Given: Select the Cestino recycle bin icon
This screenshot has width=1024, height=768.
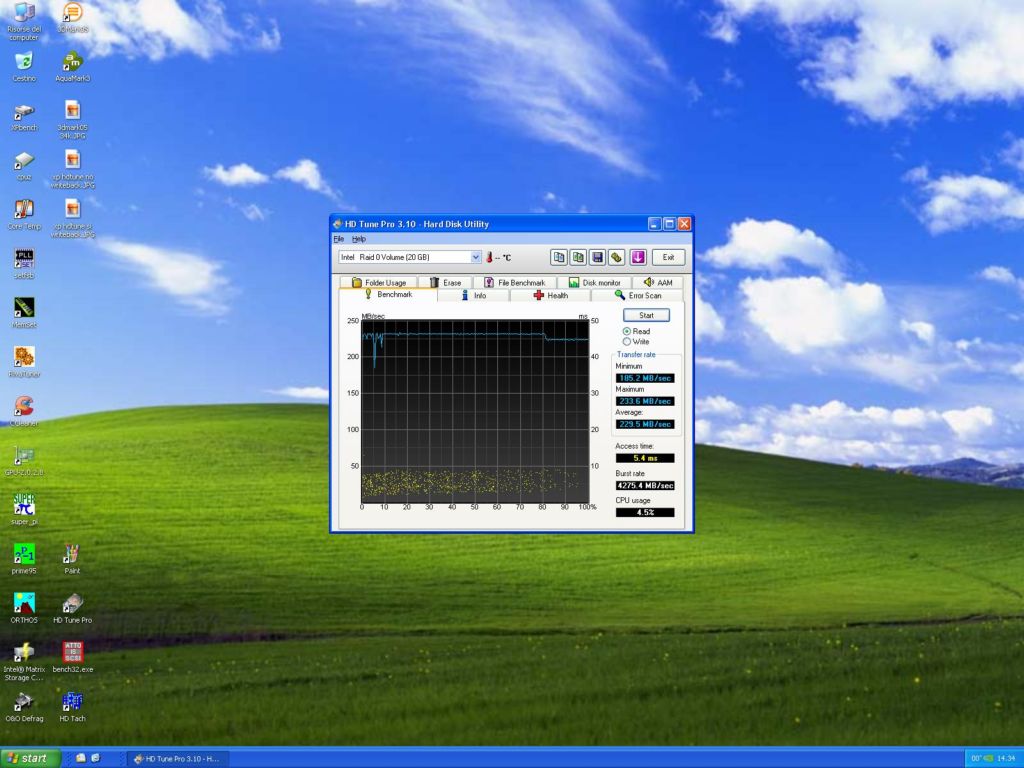Looking at the screenshot, I should [x=24, y=67].
